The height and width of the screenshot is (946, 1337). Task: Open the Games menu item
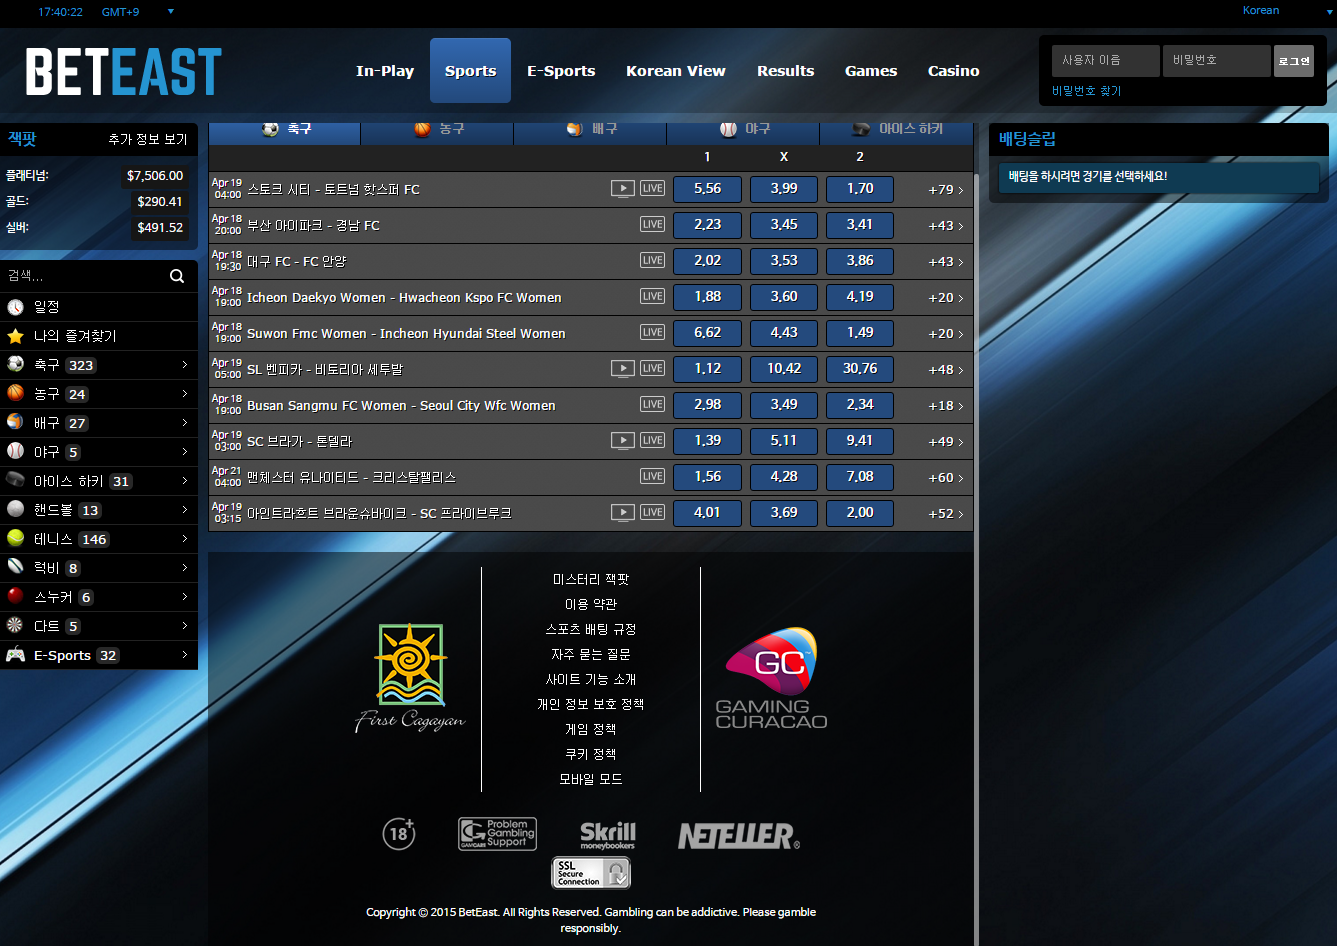[871, 71]
